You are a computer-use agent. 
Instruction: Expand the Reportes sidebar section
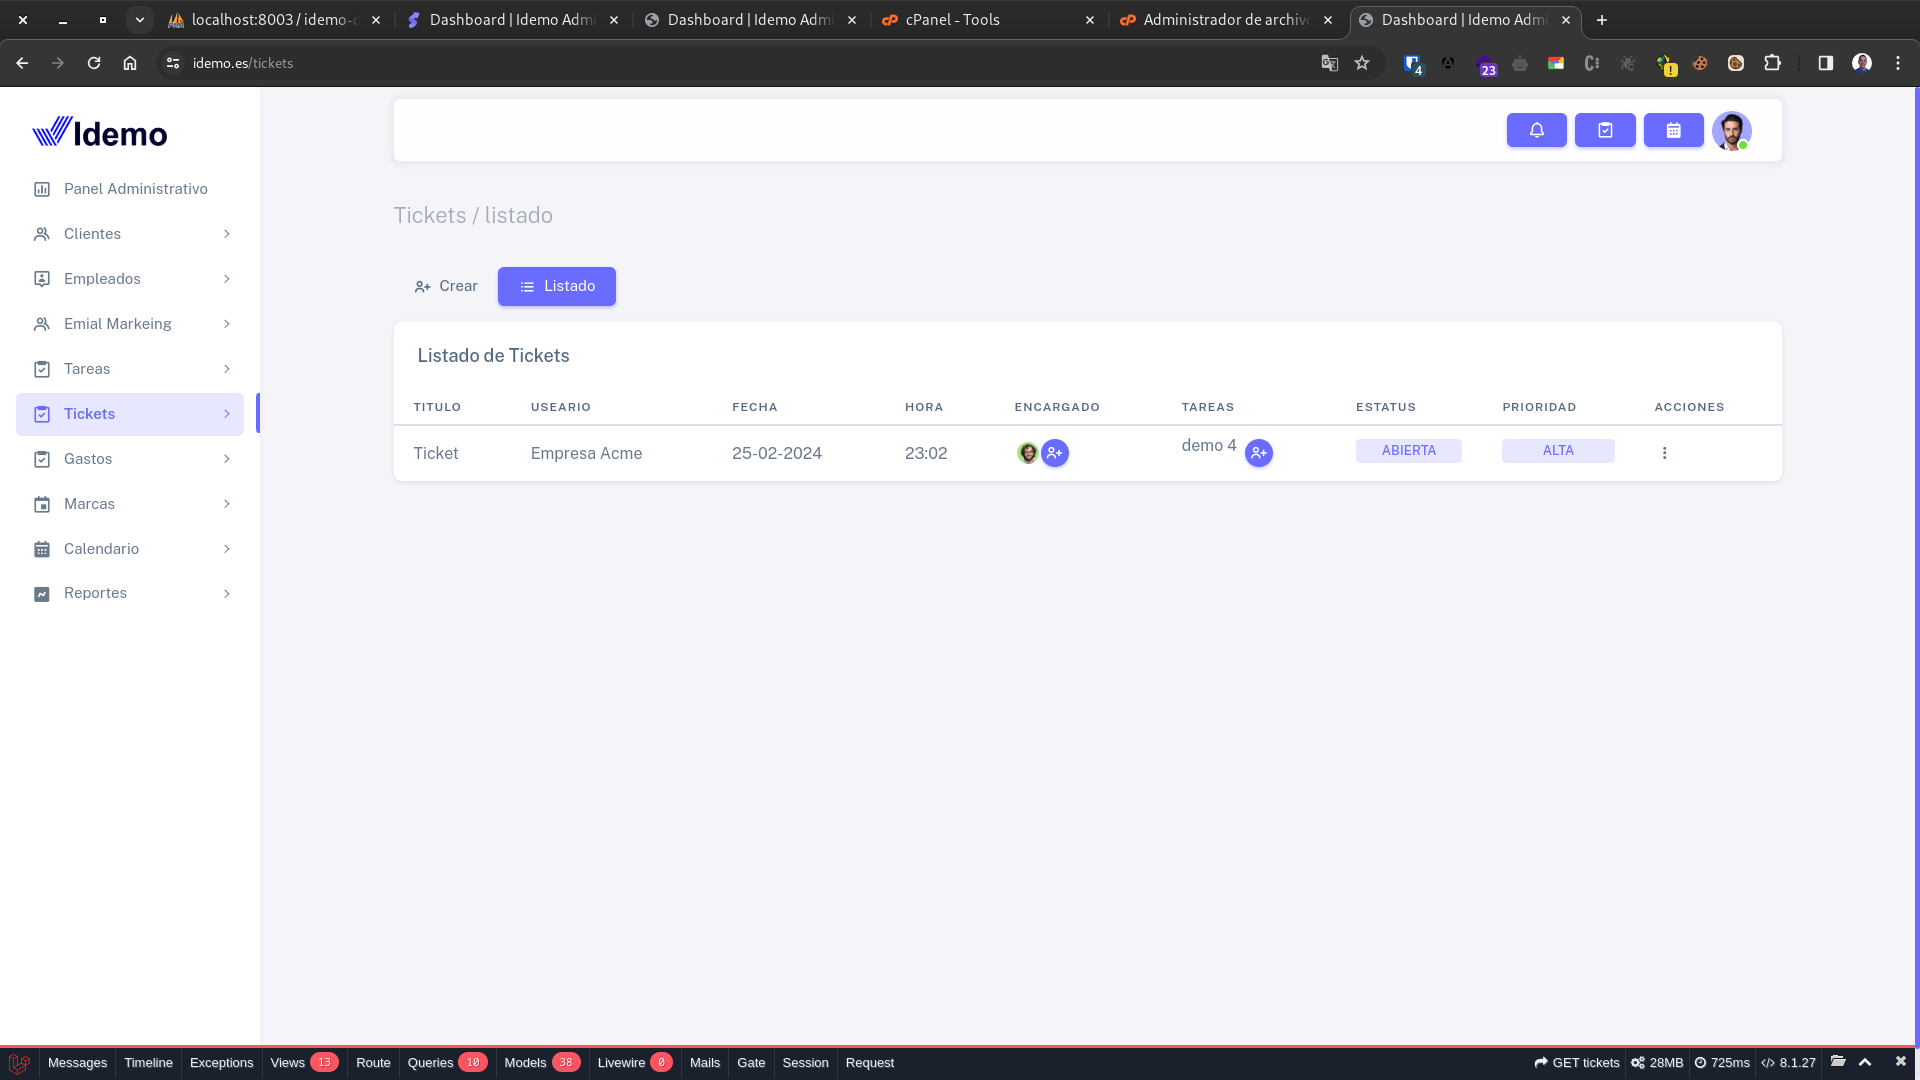pyautogui.click(x=130, y=593)
